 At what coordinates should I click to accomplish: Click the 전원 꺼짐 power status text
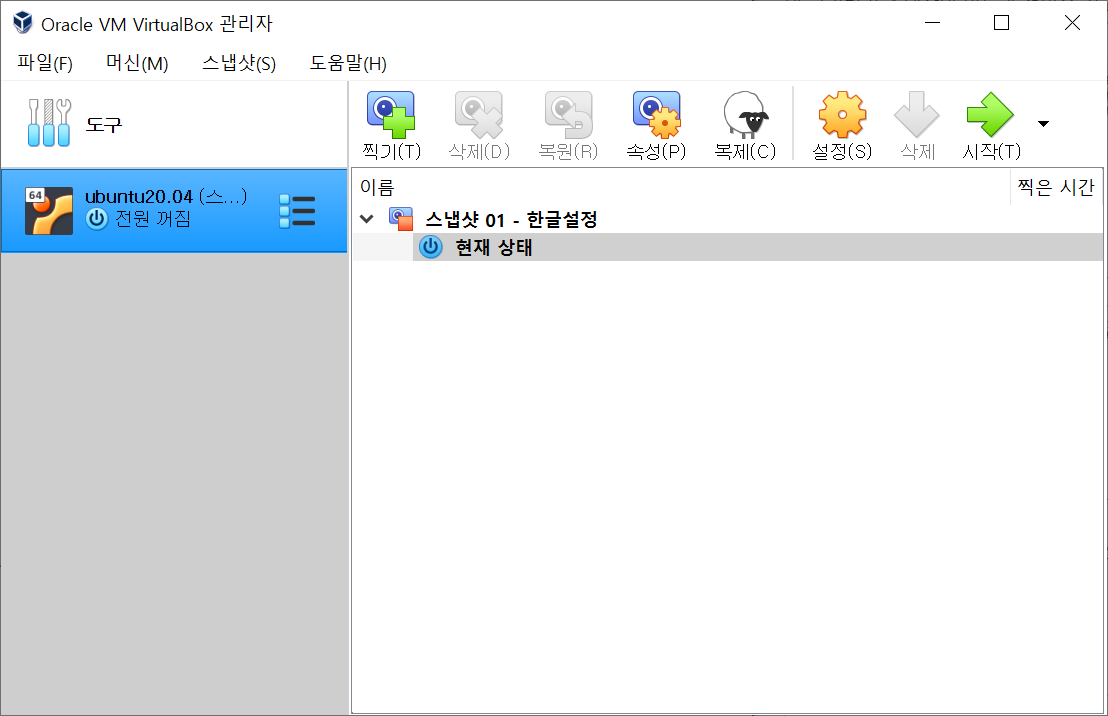(153, 219)
